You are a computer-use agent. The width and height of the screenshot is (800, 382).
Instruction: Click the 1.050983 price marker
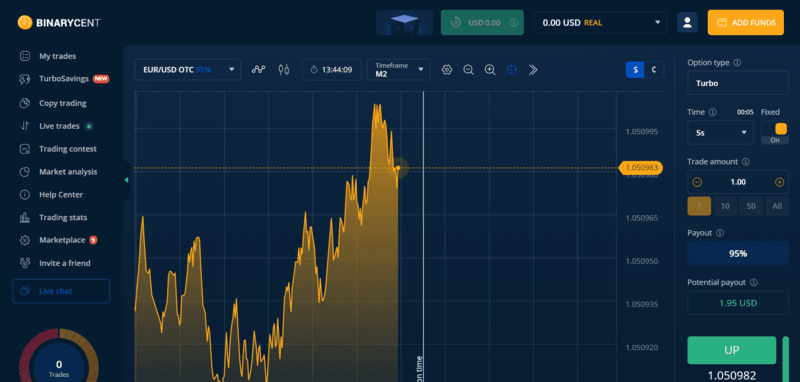[x=640, y=167]
